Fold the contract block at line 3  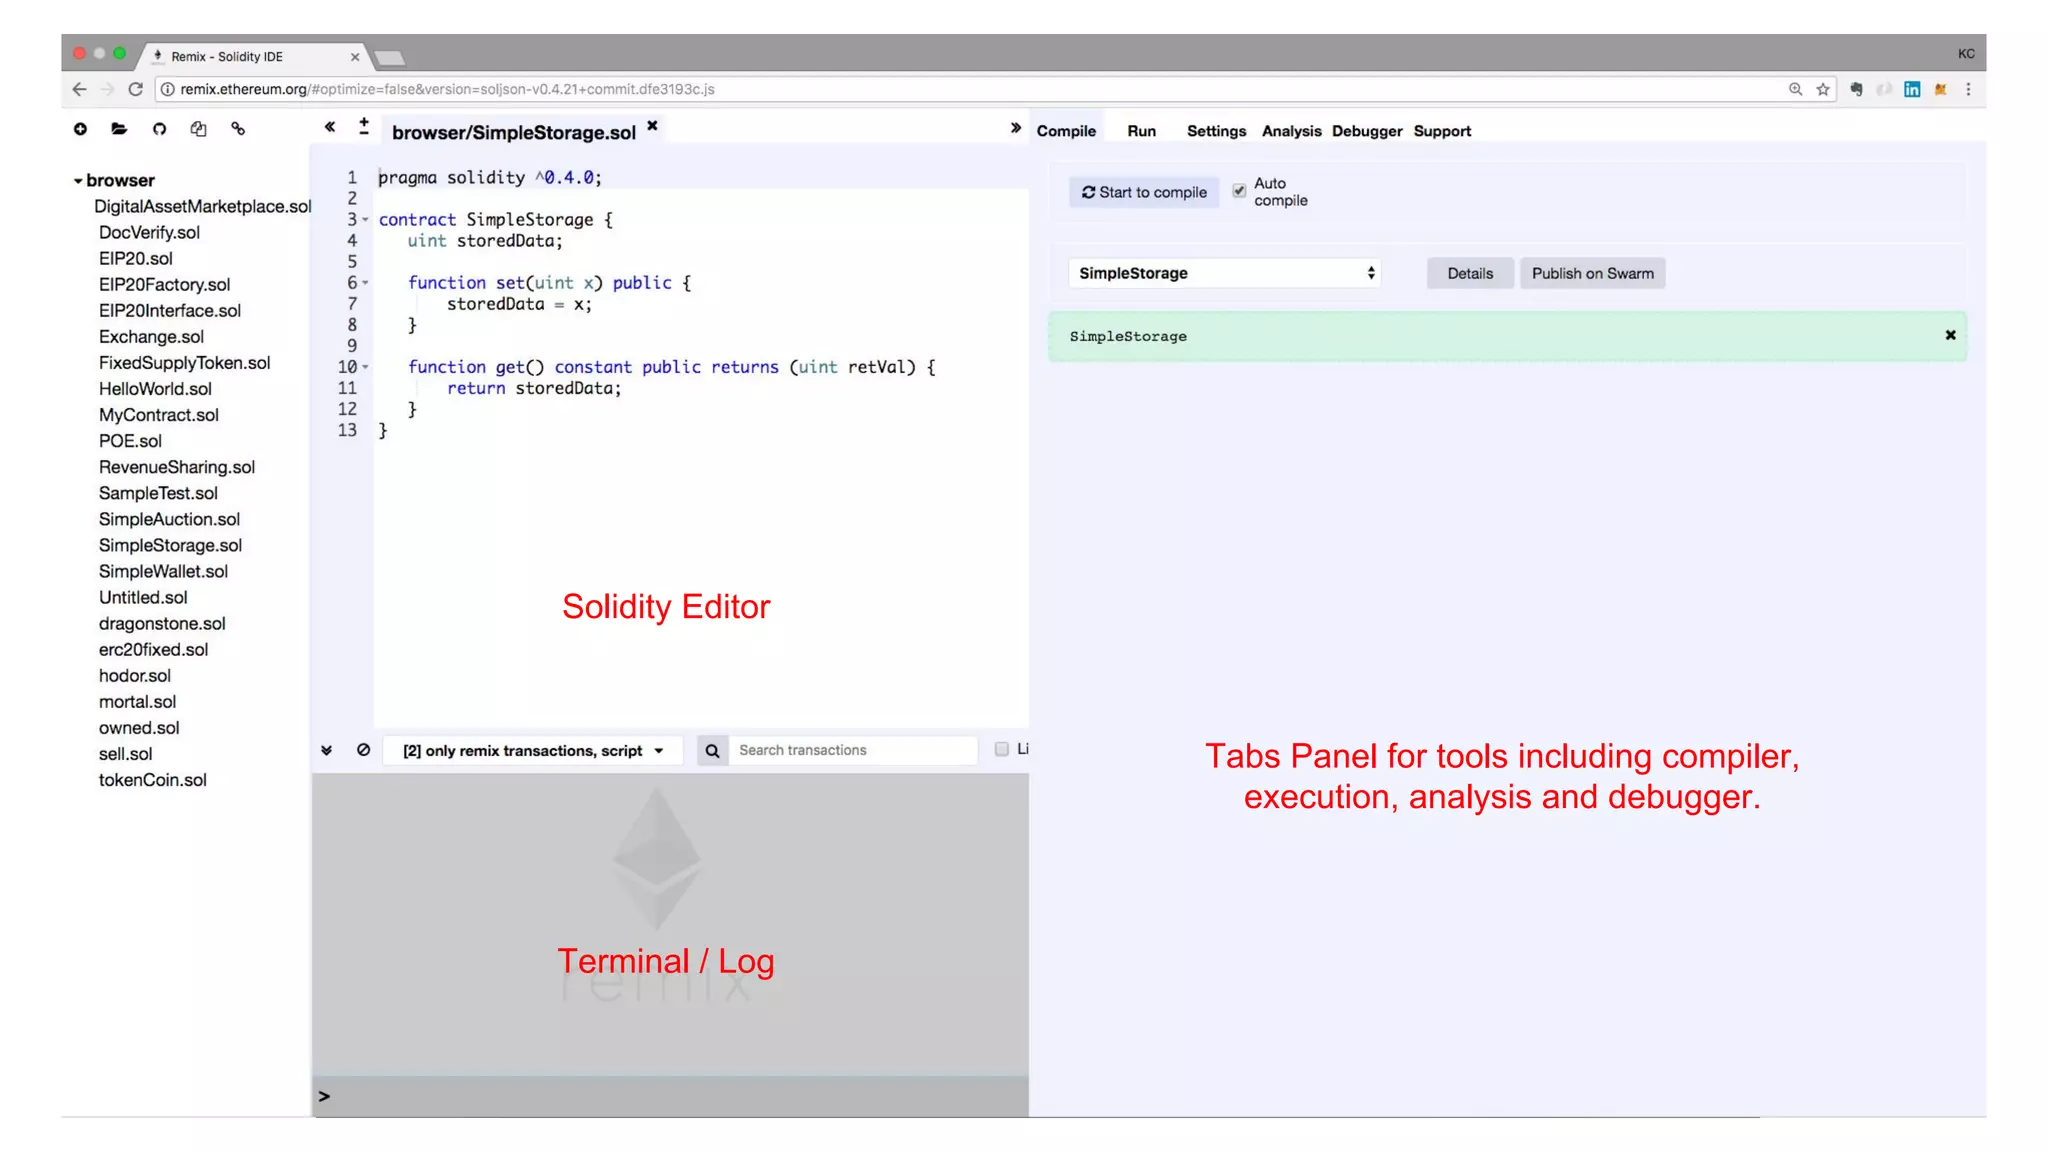[x=366, y=220]
